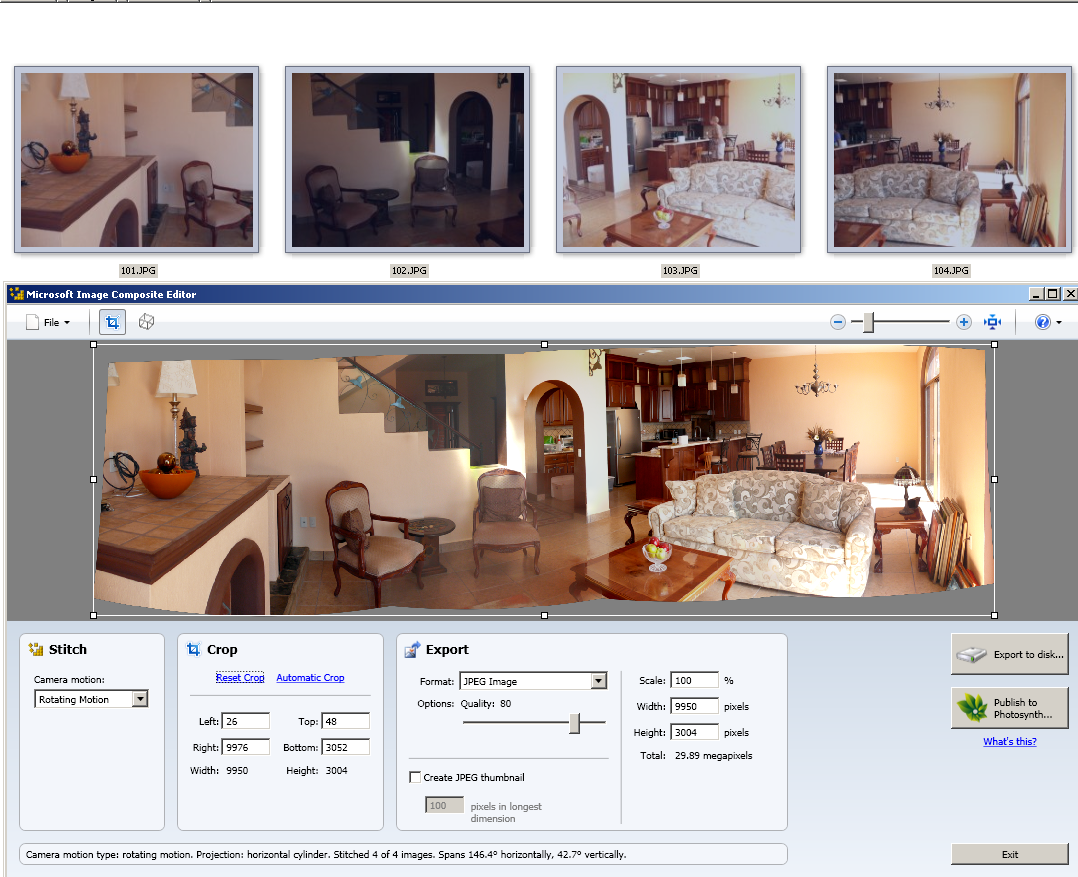1078x877 pixels.
Task: Click the top-center crop handle
Action: [x=544, y=344]
